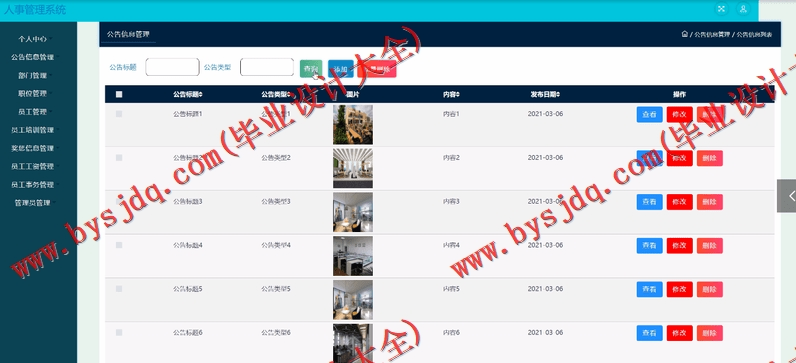Viewport: 796px width, 363px height.
Task: View the 公告标题1 row with 查看
Action: (x=649, y=115)
